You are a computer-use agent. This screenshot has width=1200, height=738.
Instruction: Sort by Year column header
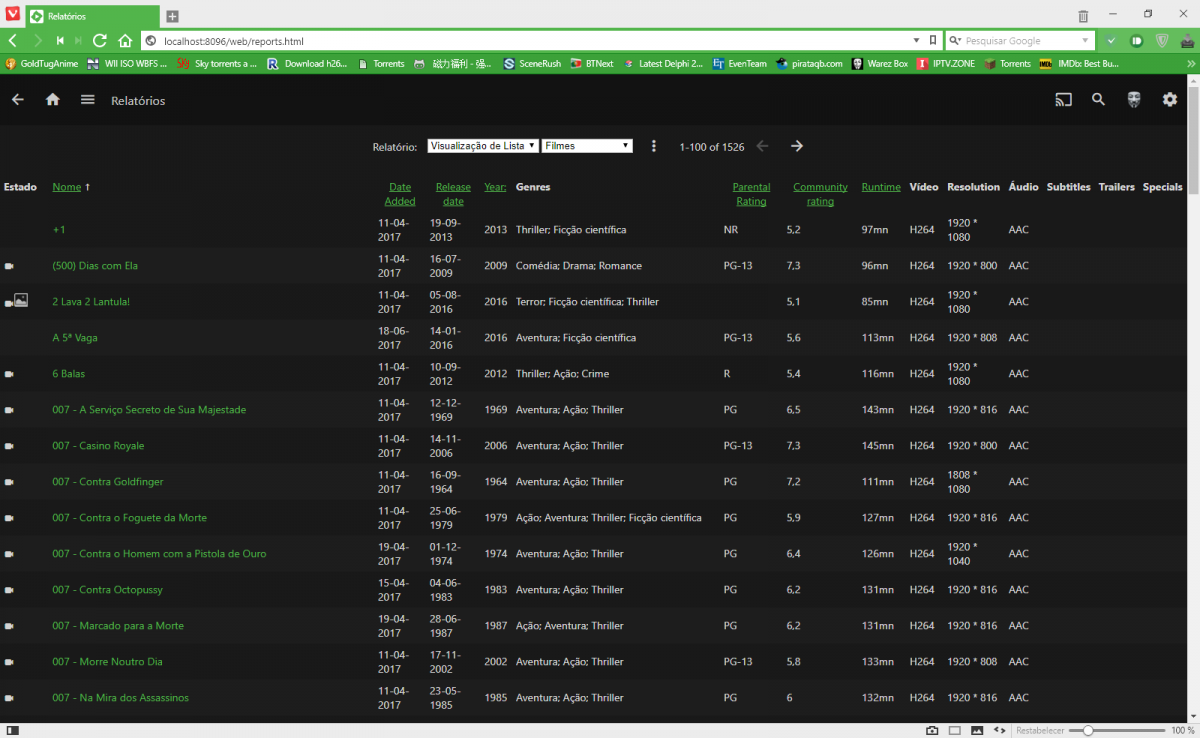click(x=495, y=187)
